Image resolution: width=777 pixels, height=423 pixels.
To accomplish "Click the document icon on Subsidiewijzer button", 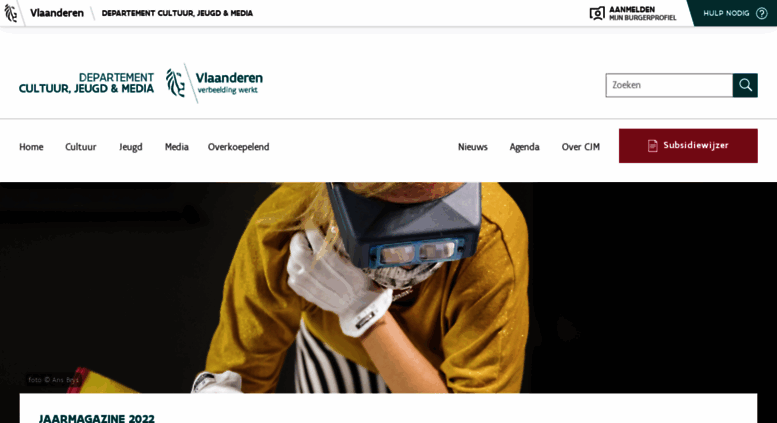I will coord(653,146).
